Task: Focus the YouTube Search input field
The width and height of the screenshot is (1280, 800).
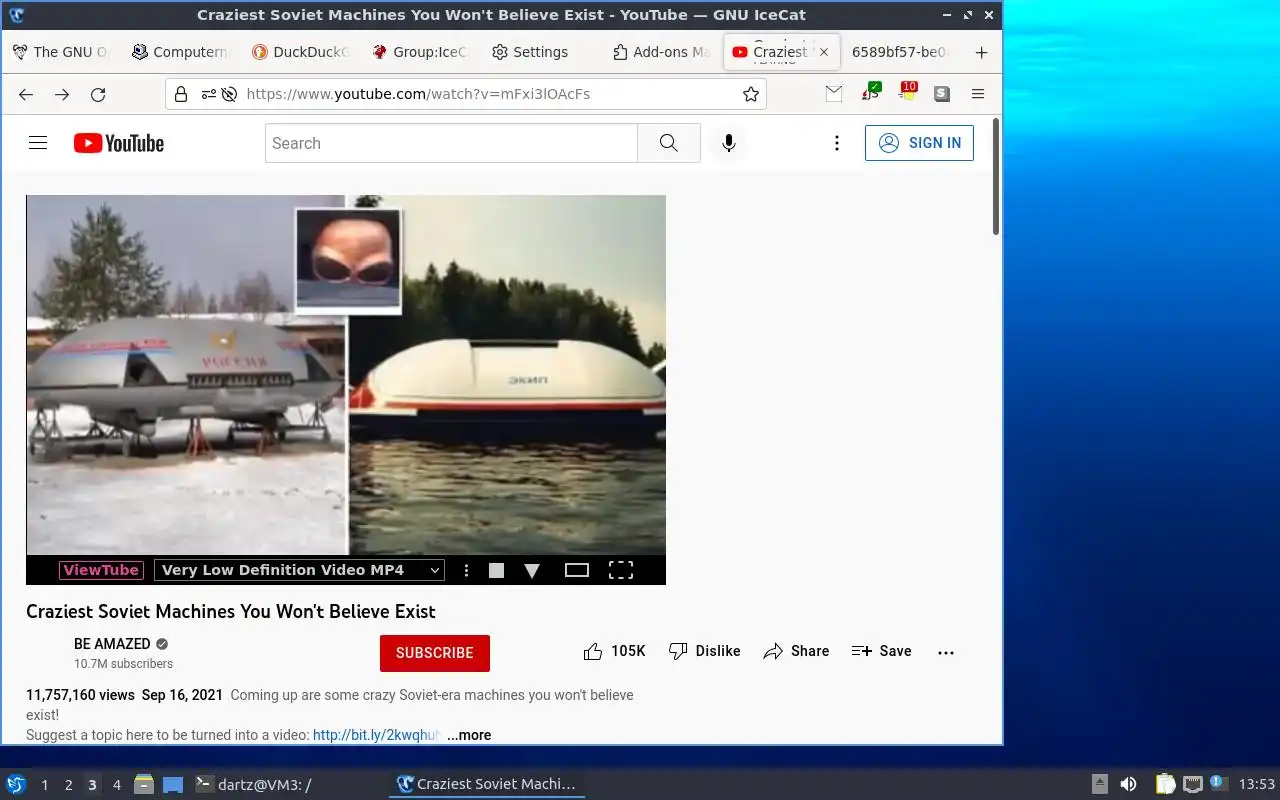Action: (451, 143)
